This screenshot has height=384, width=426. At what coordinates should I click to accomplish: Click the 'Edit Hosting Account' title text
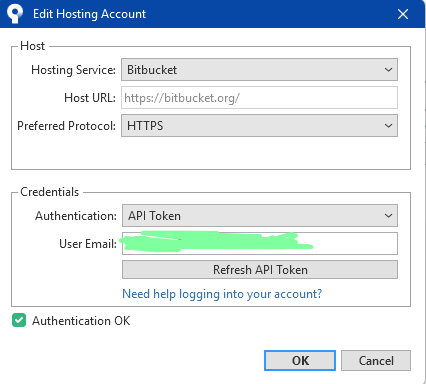[x=89, y=14]
